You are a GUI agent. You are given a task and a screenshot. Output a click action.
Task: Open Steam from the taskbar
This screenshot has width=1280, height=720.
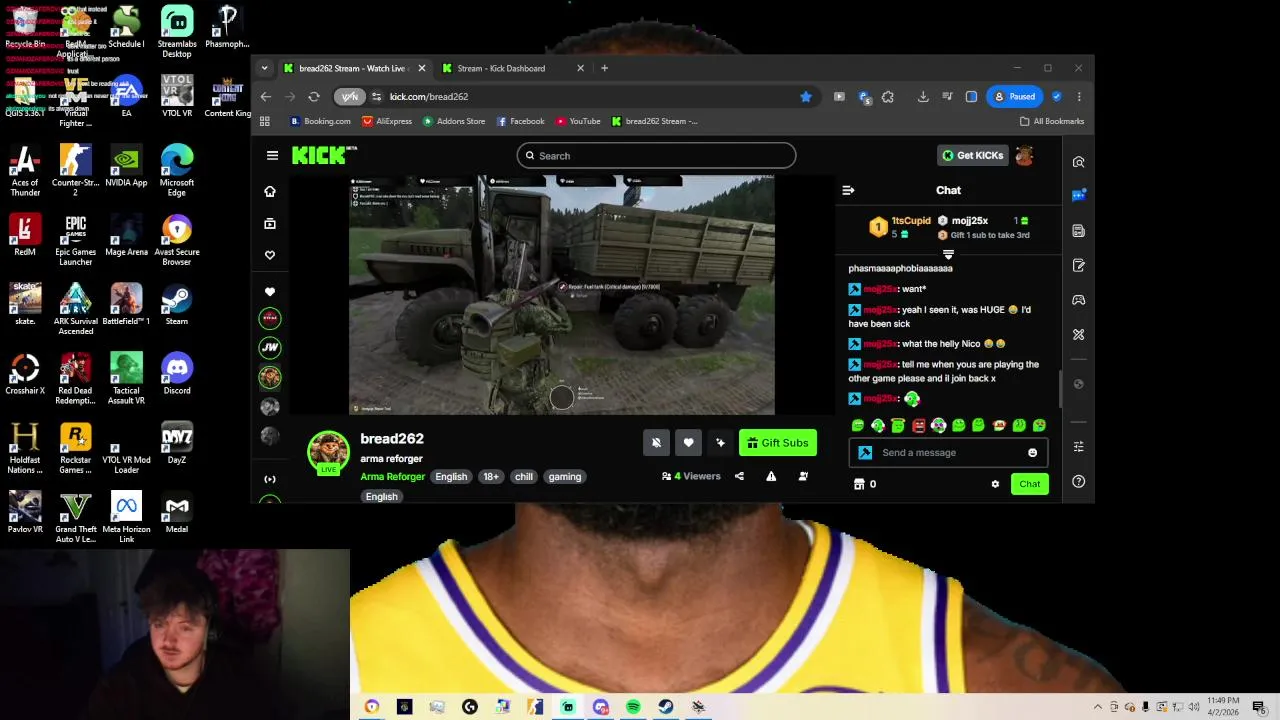pos(666,707)
